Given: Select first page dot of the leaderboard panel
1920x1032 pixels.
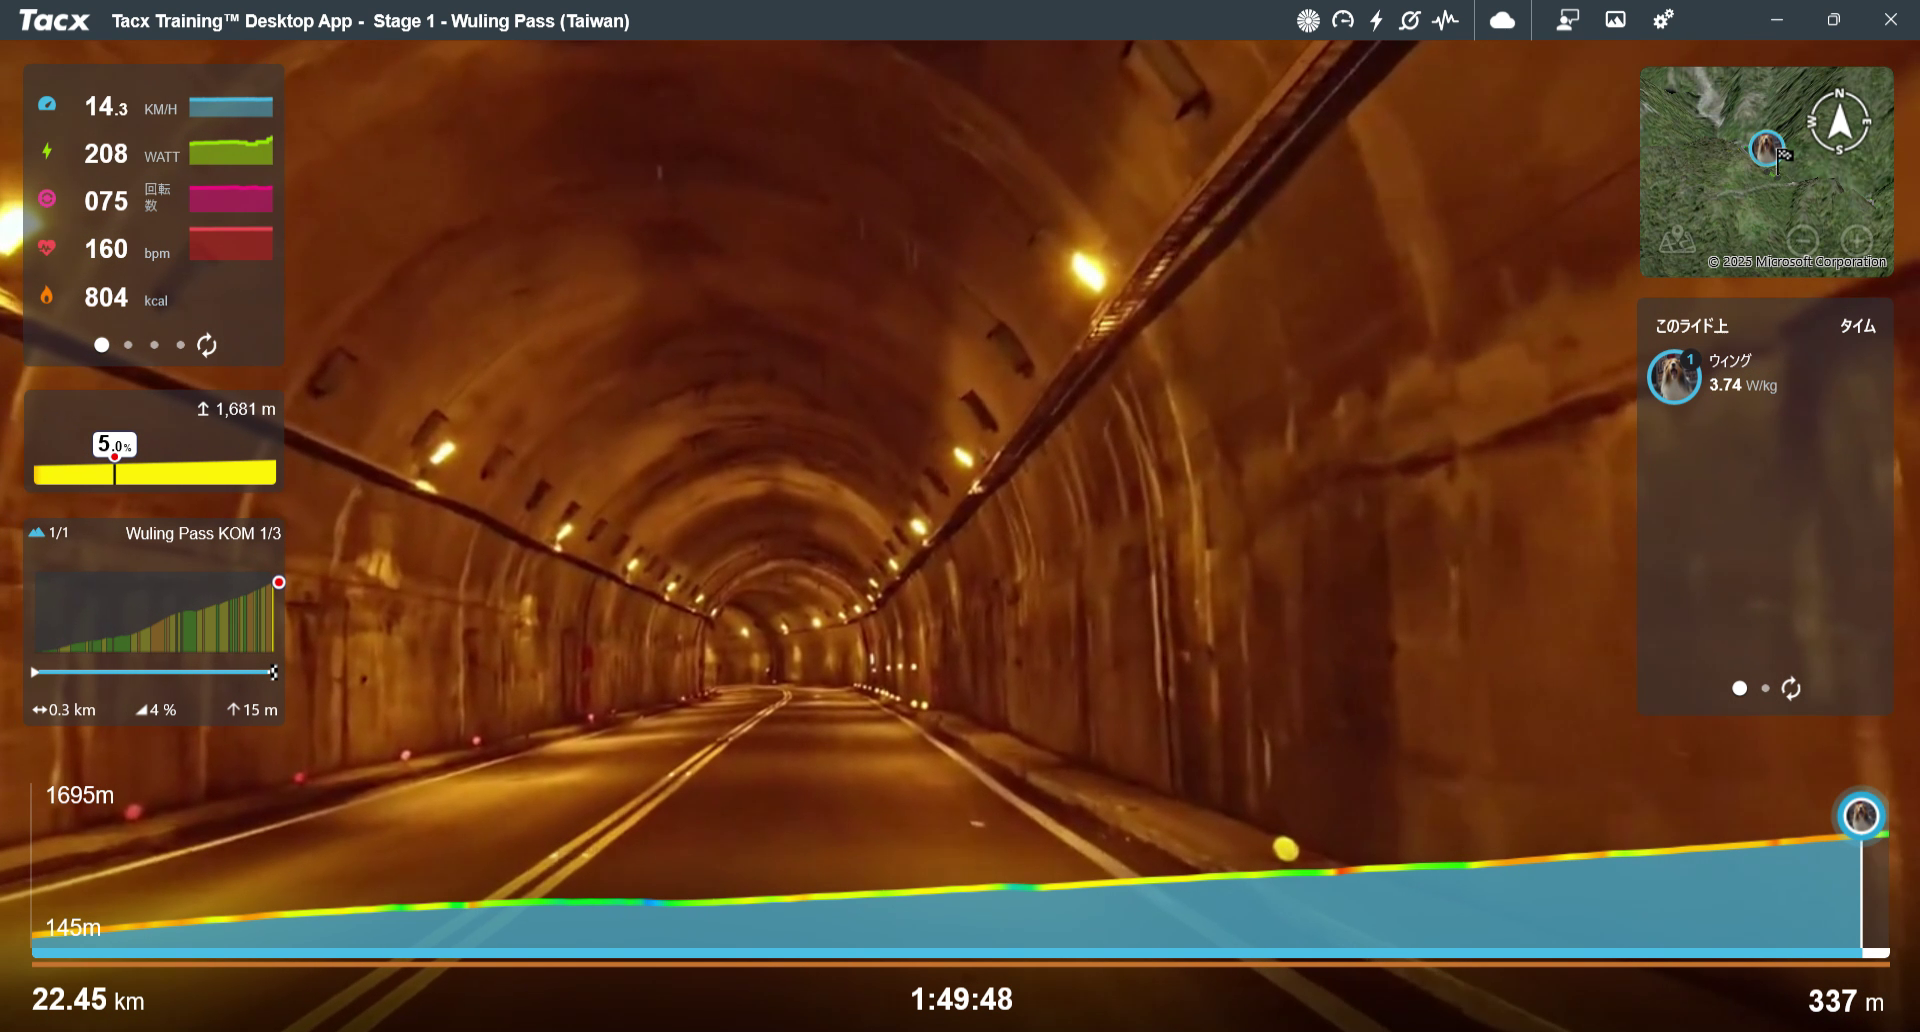Looking at the screenshot, I should click(x=1740, y=688).
